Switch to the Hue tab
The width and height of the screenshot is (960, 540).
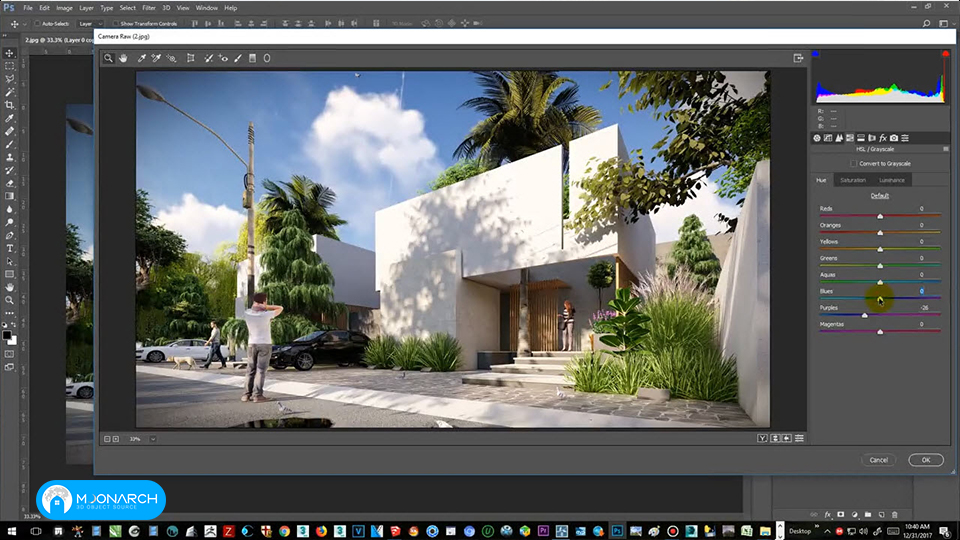(x=821, y=180)
